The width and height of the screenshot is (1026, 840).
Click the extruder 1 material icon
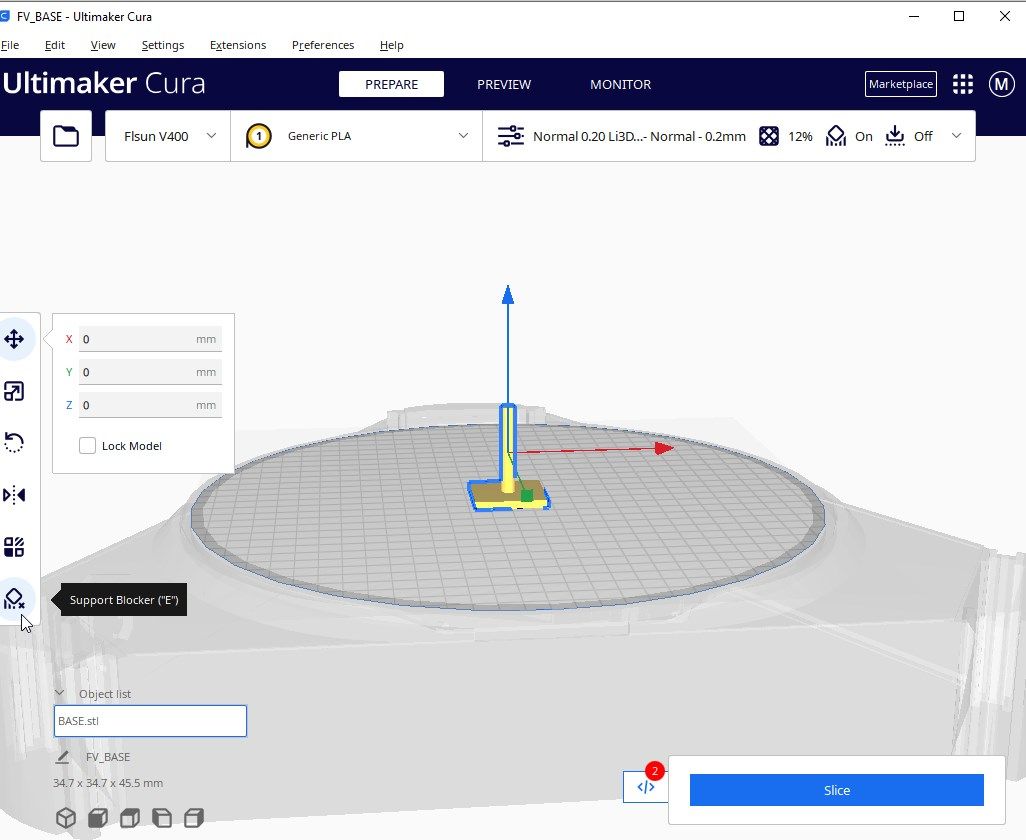(258, 136)
